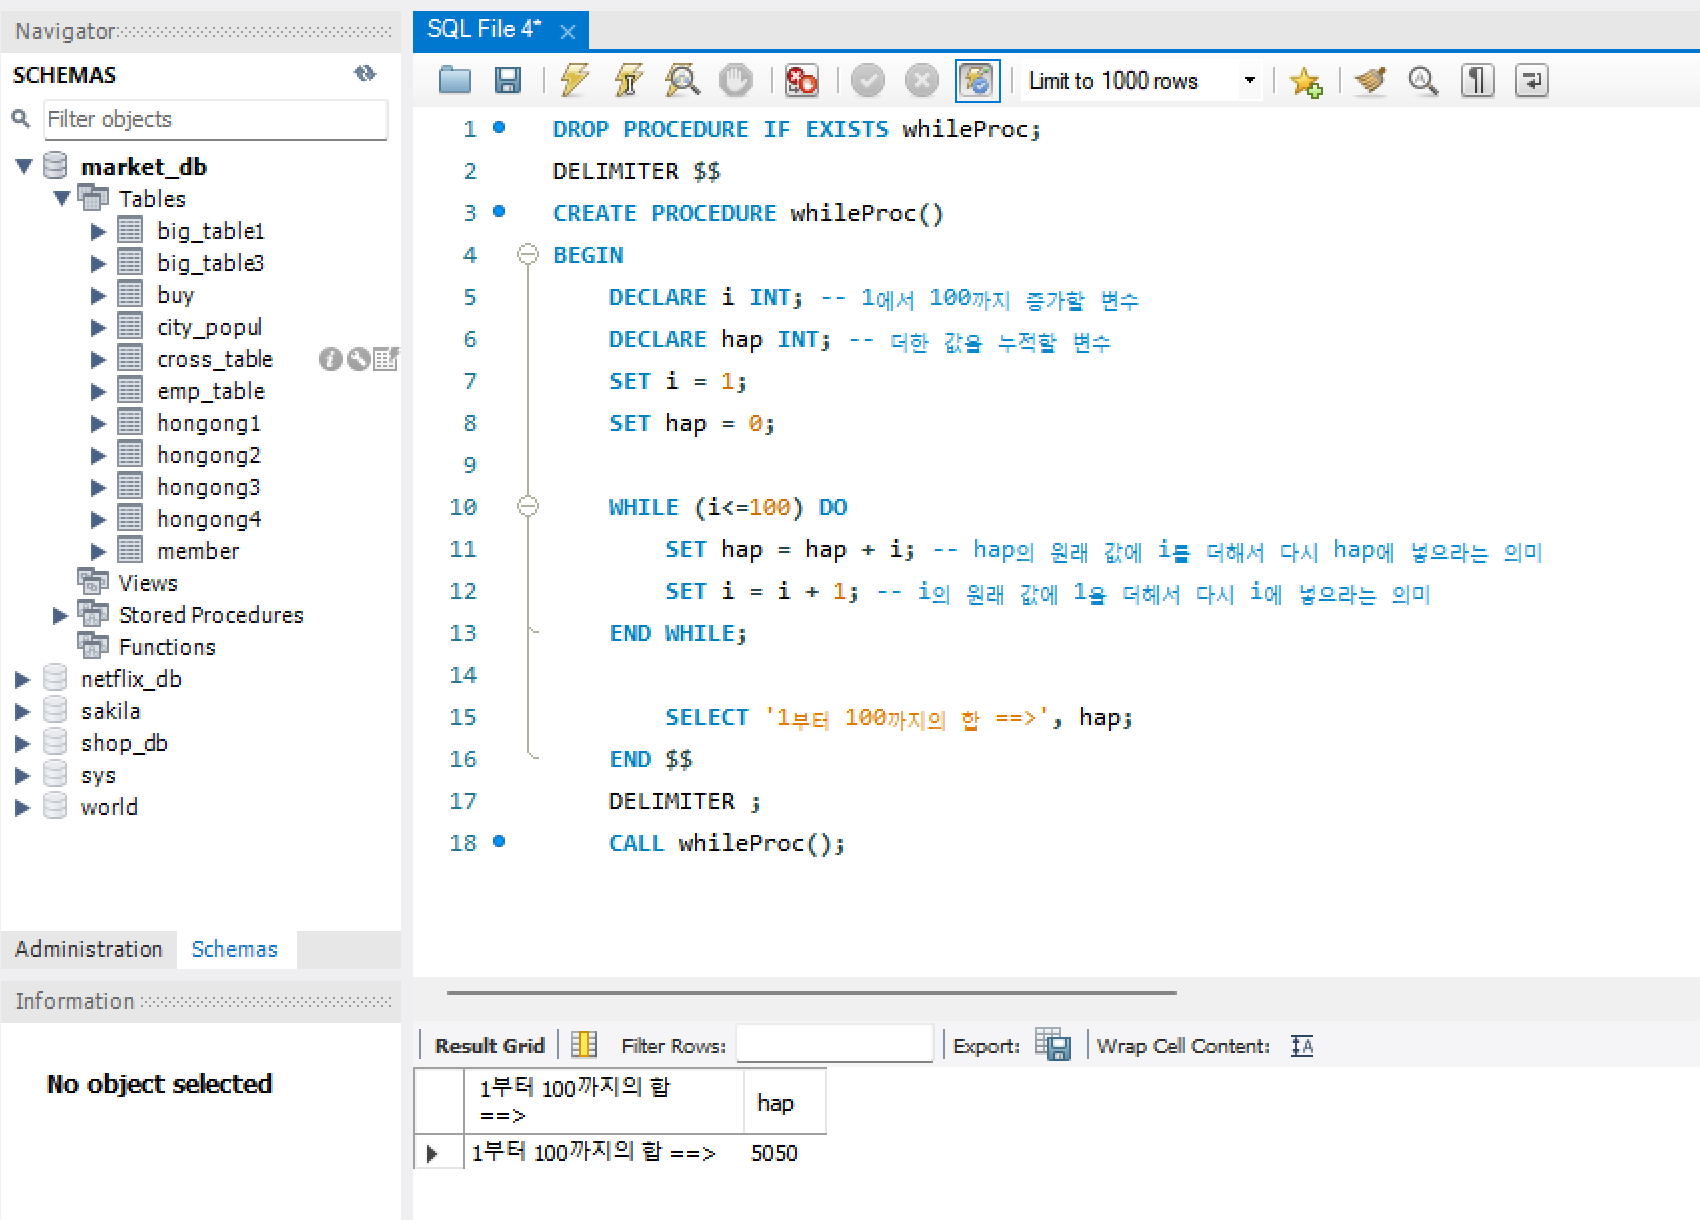
Task: Select the Views folder
Action: point(148,583)
